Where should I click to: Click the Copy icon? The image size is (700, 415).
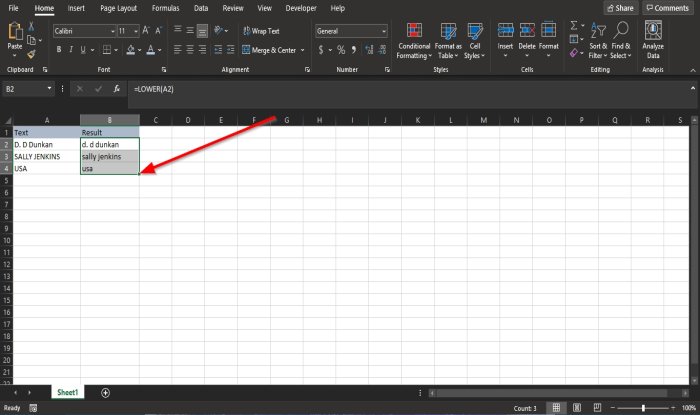[x=31, y=41]
